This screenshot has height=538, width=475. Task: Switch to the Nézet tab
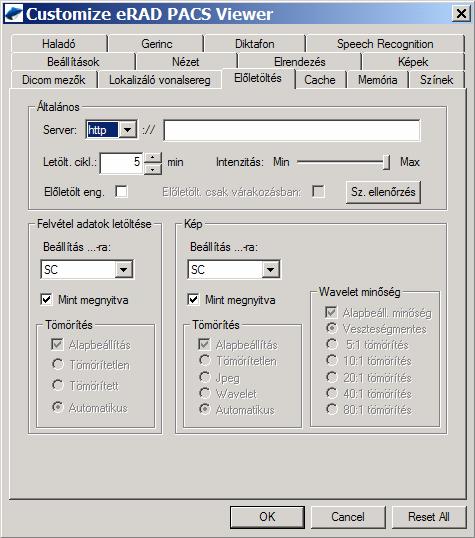pos(186,62)
